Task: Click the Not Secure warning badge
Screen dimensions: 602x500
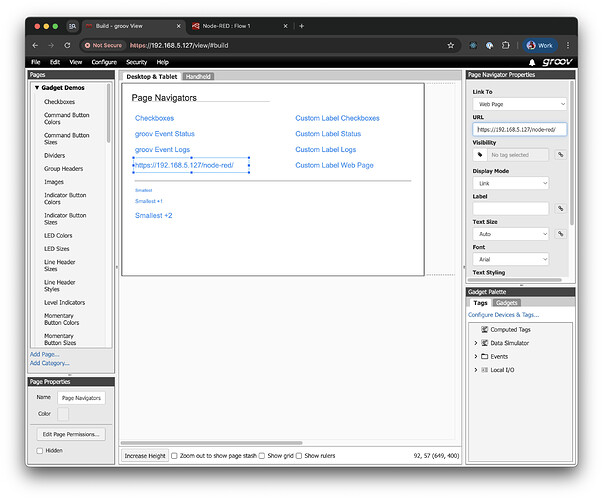Action: [x=103, y=45]
